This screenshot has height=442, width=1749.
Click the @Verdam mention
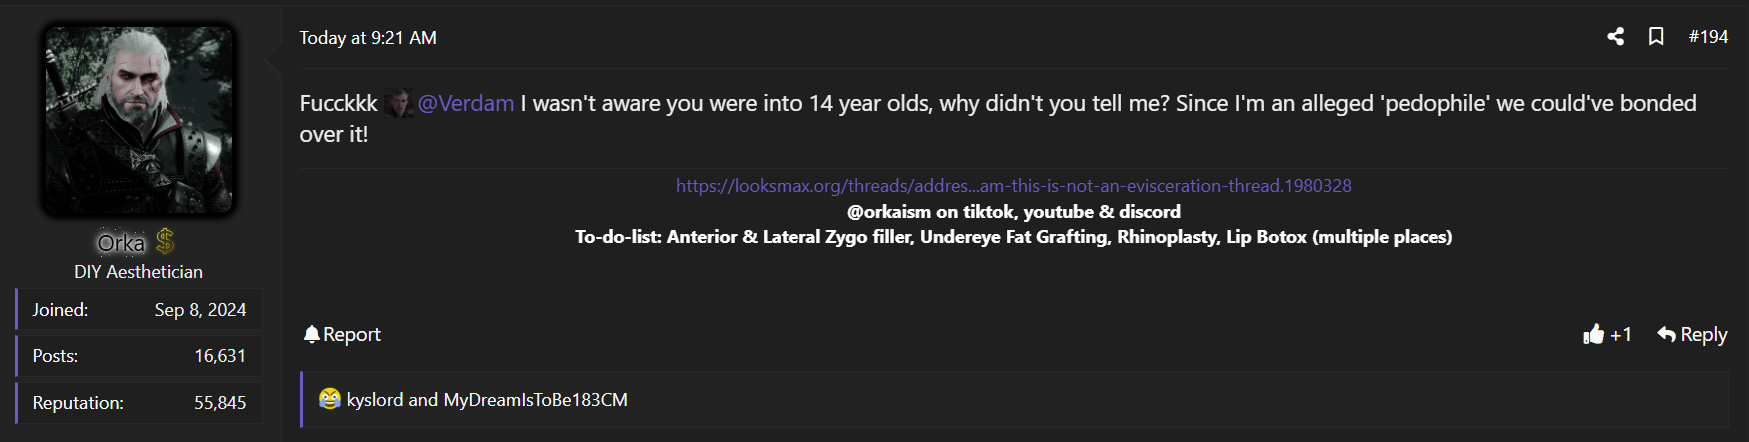coord(466,103)
